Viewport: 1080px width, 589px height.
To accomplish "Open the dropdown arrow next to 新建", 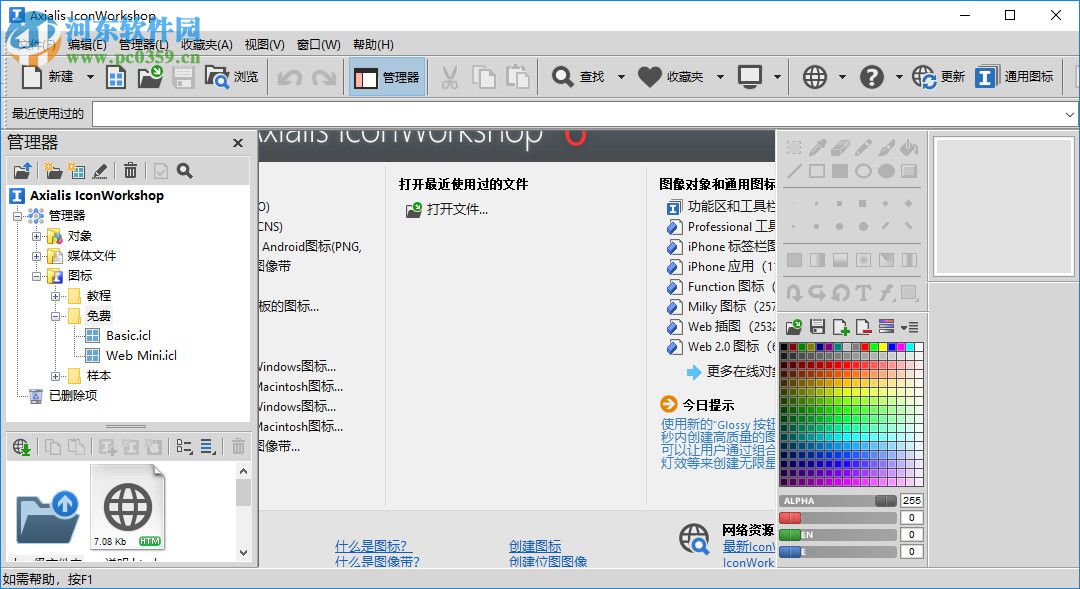I will click(88, 77).
